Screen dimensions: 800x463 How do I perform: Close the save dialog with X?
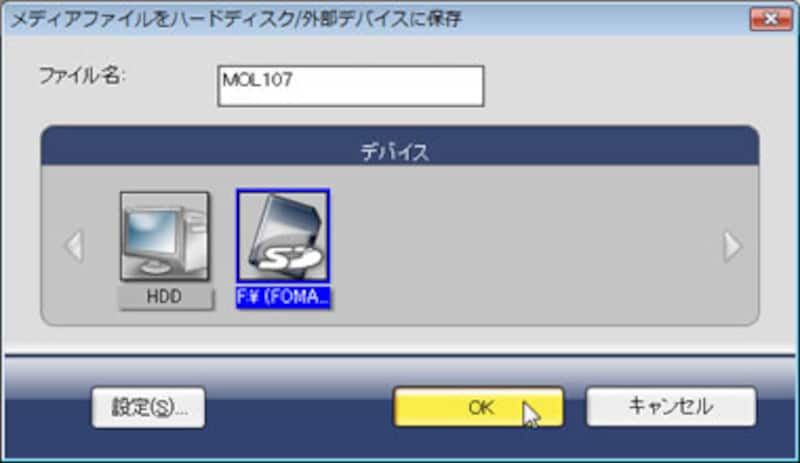770,19
